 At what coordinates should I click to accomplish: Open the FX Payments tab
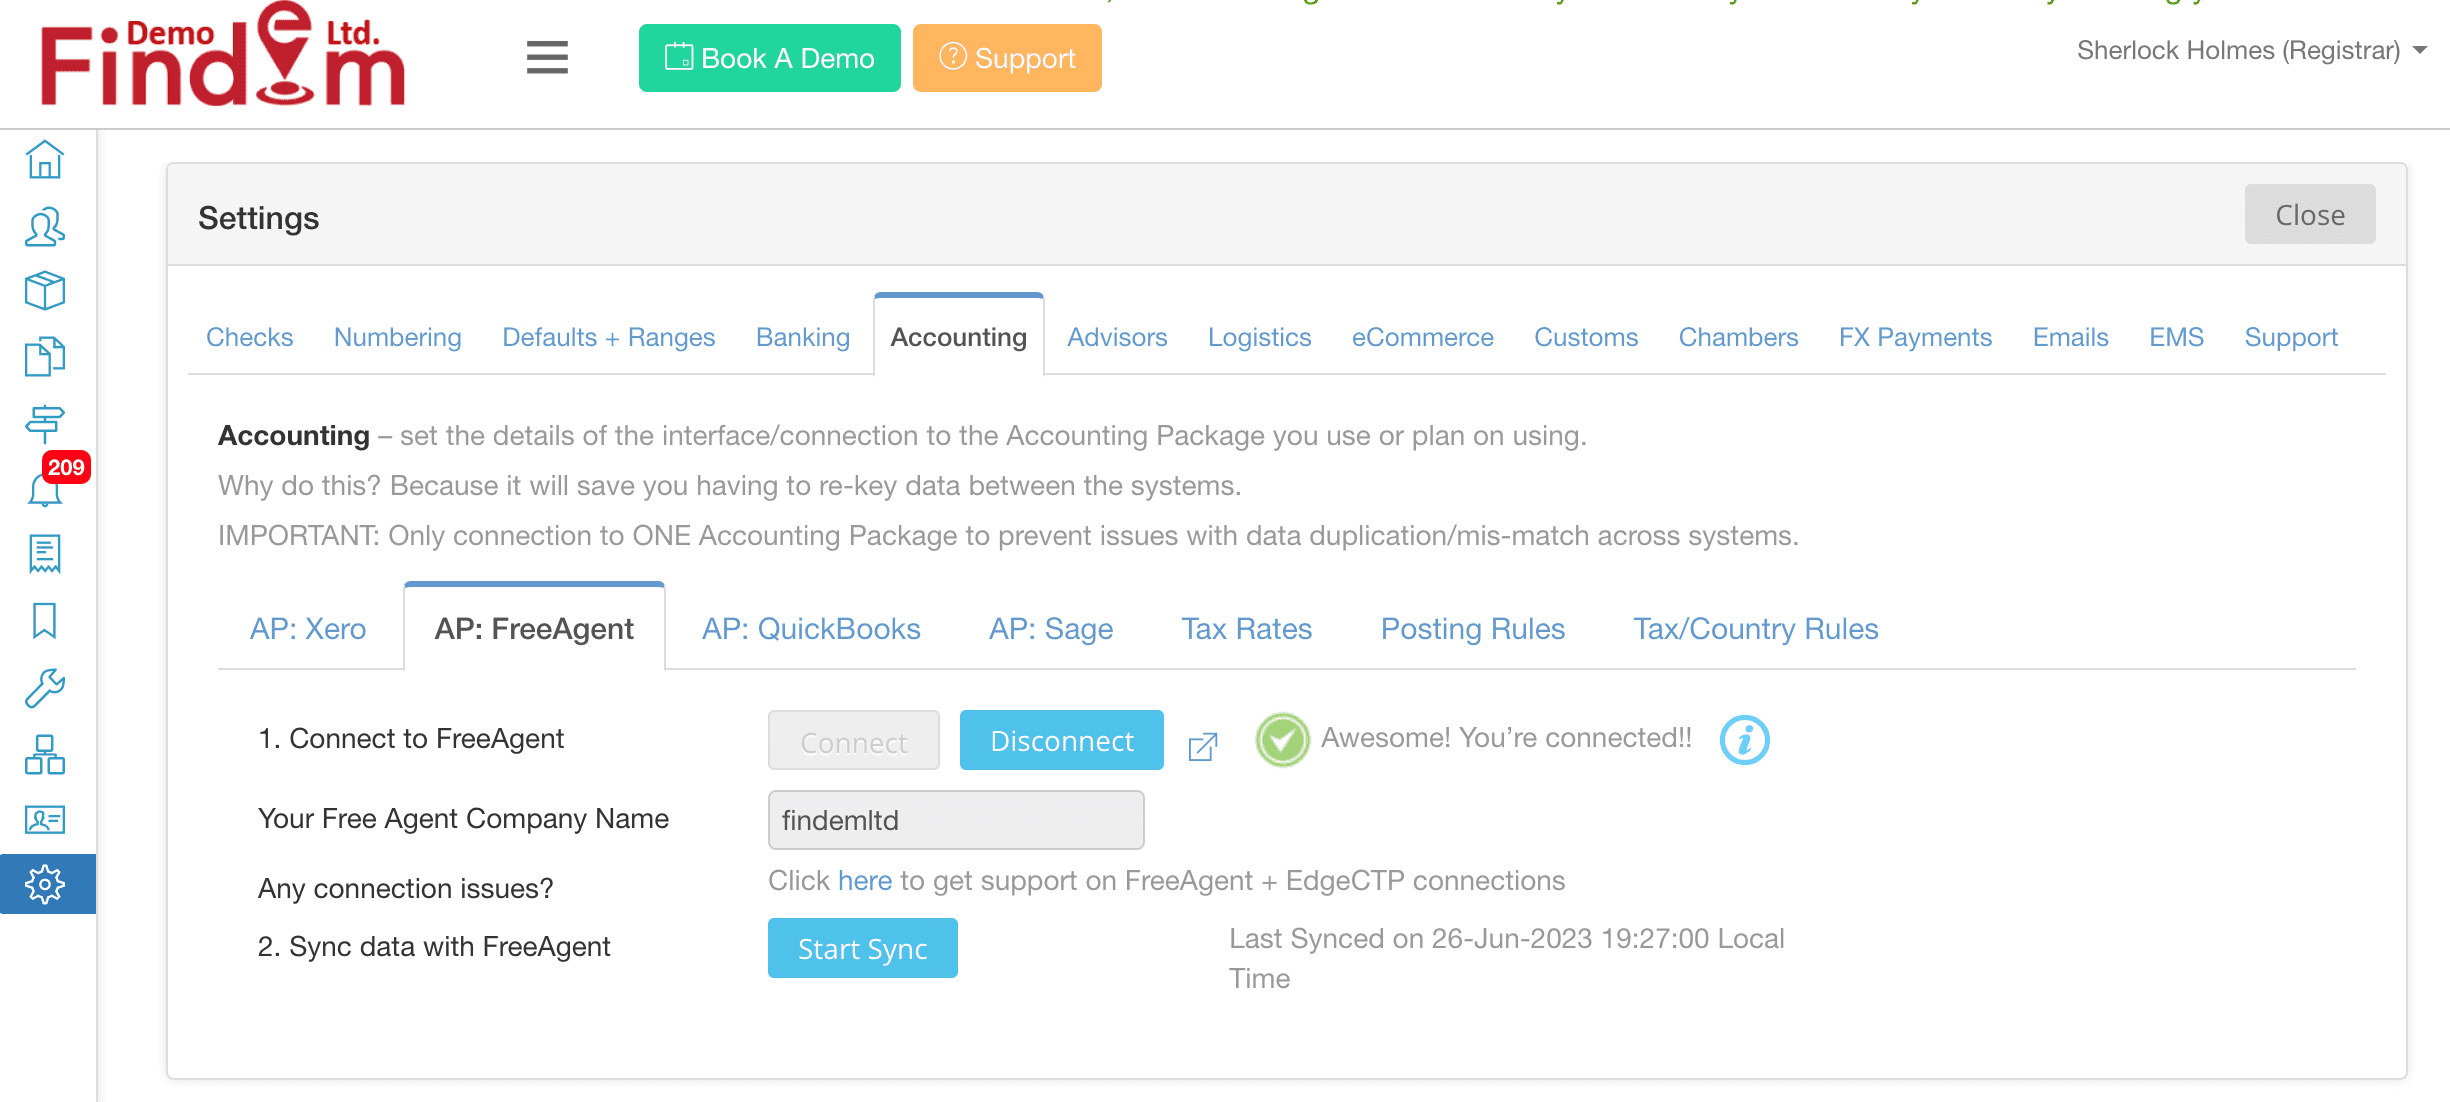1915,337
